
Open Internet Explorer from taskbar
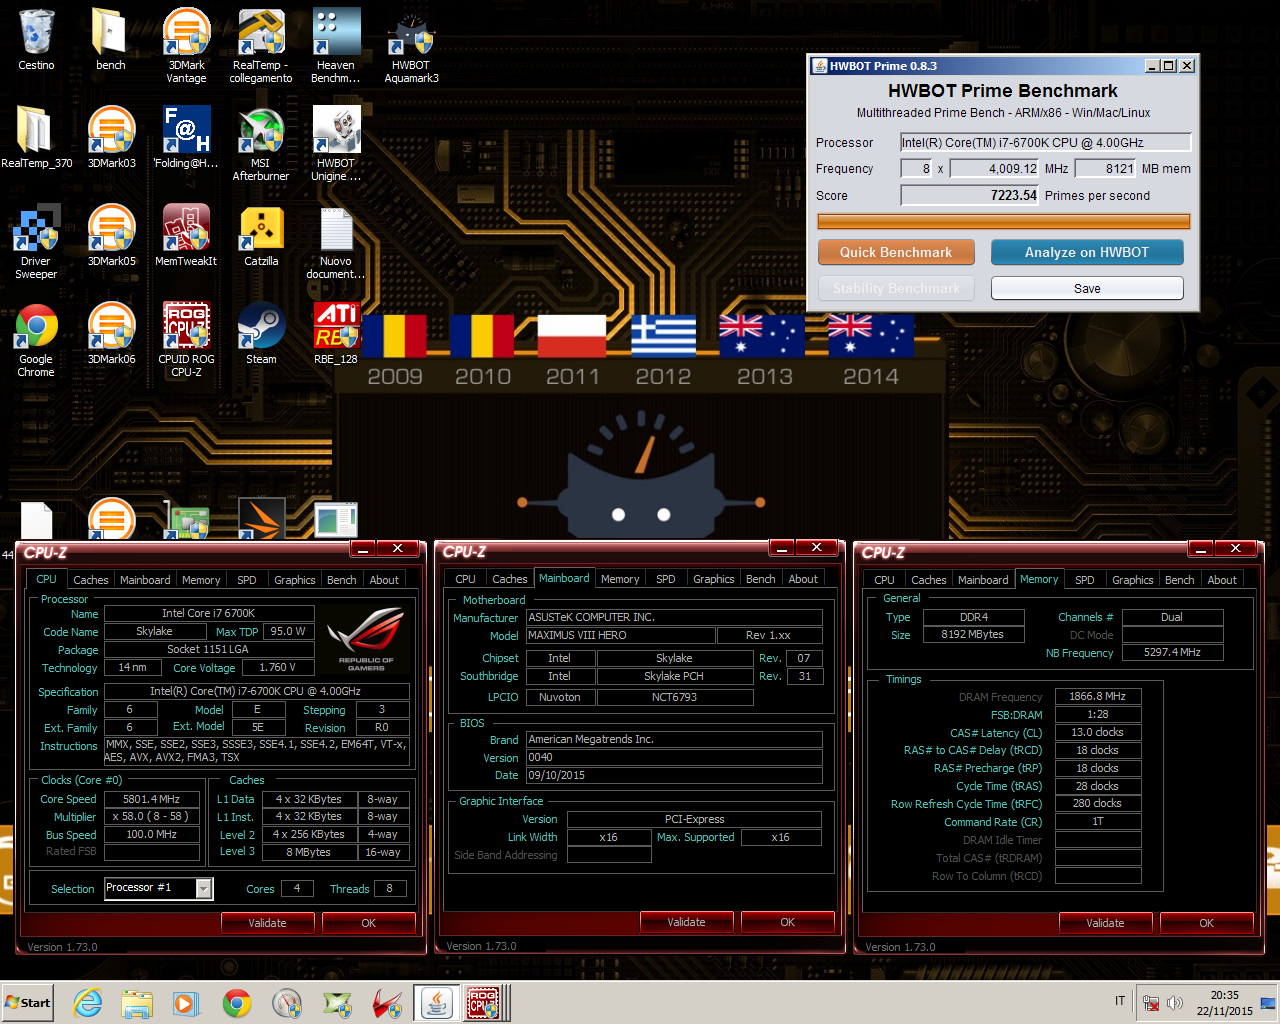tap(88, 1003)
